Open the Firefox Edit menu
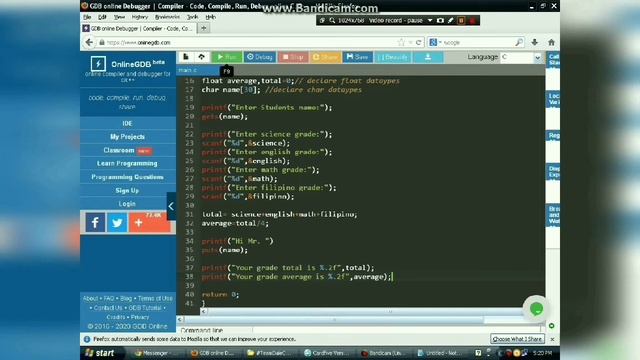 tap(102, 17)
